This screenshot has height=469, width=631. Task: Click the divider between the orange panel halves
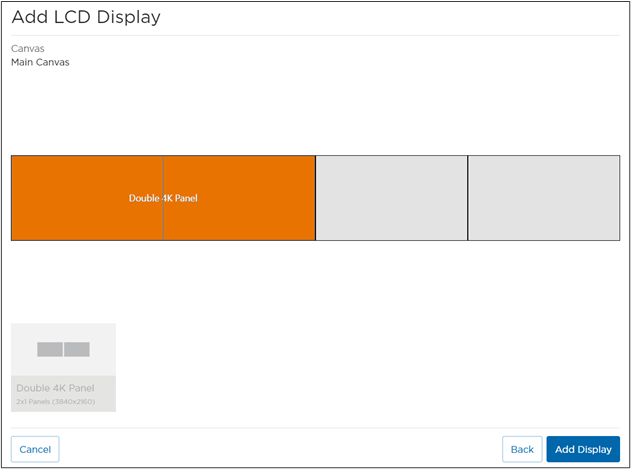tap(163, 225)
